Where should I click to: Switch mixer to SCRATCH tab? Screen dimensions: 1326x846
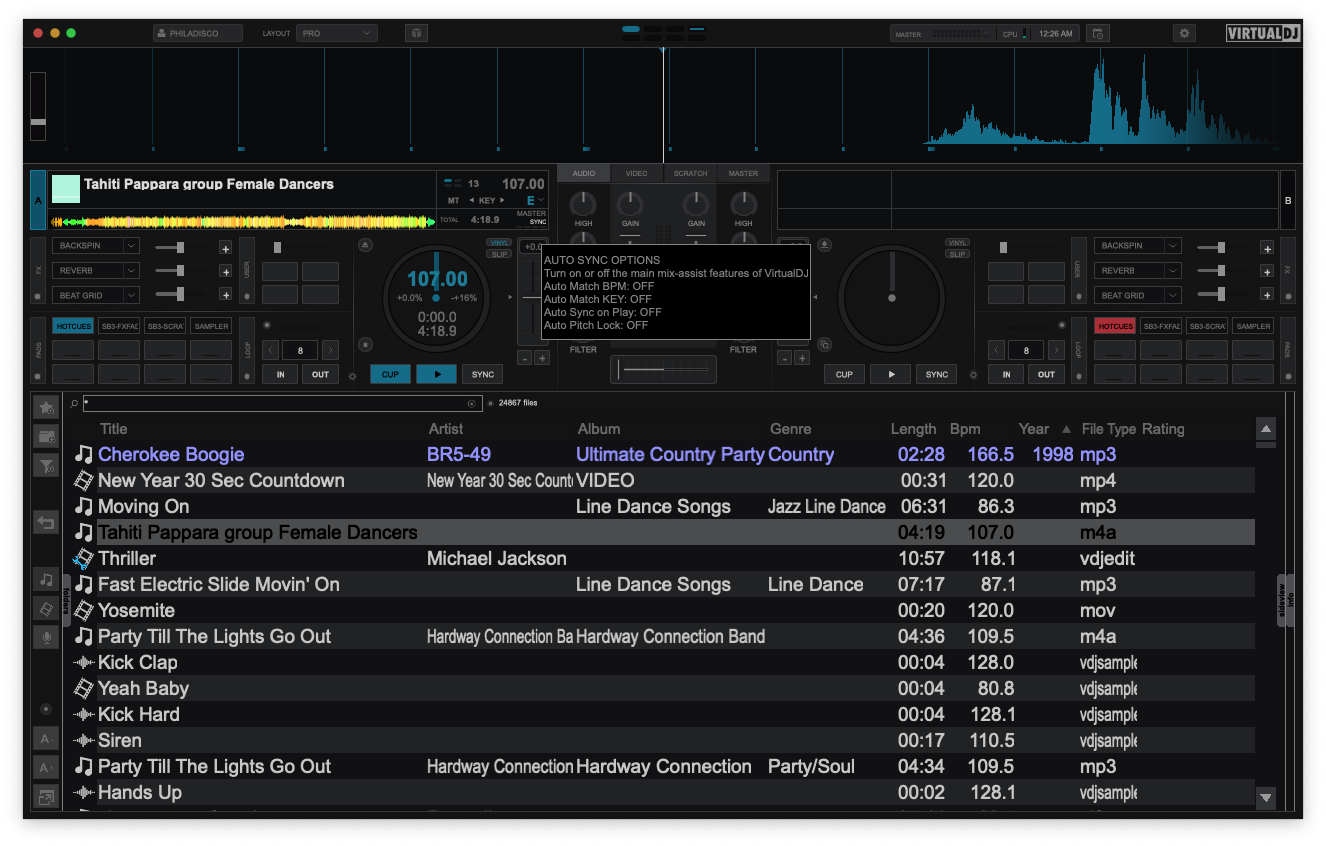[x=690, y=174]
